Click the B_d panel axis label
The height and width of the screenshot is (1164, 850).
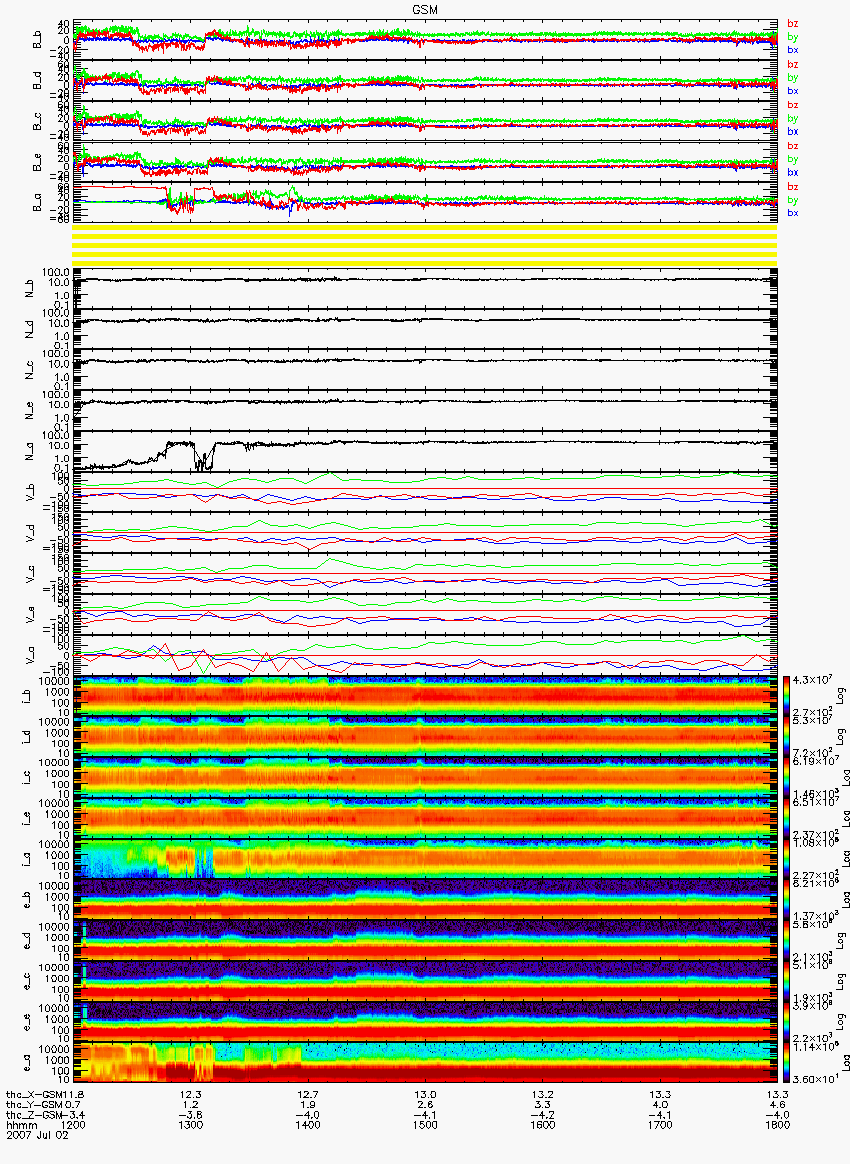pyautogui.click(x=37, y=81)
